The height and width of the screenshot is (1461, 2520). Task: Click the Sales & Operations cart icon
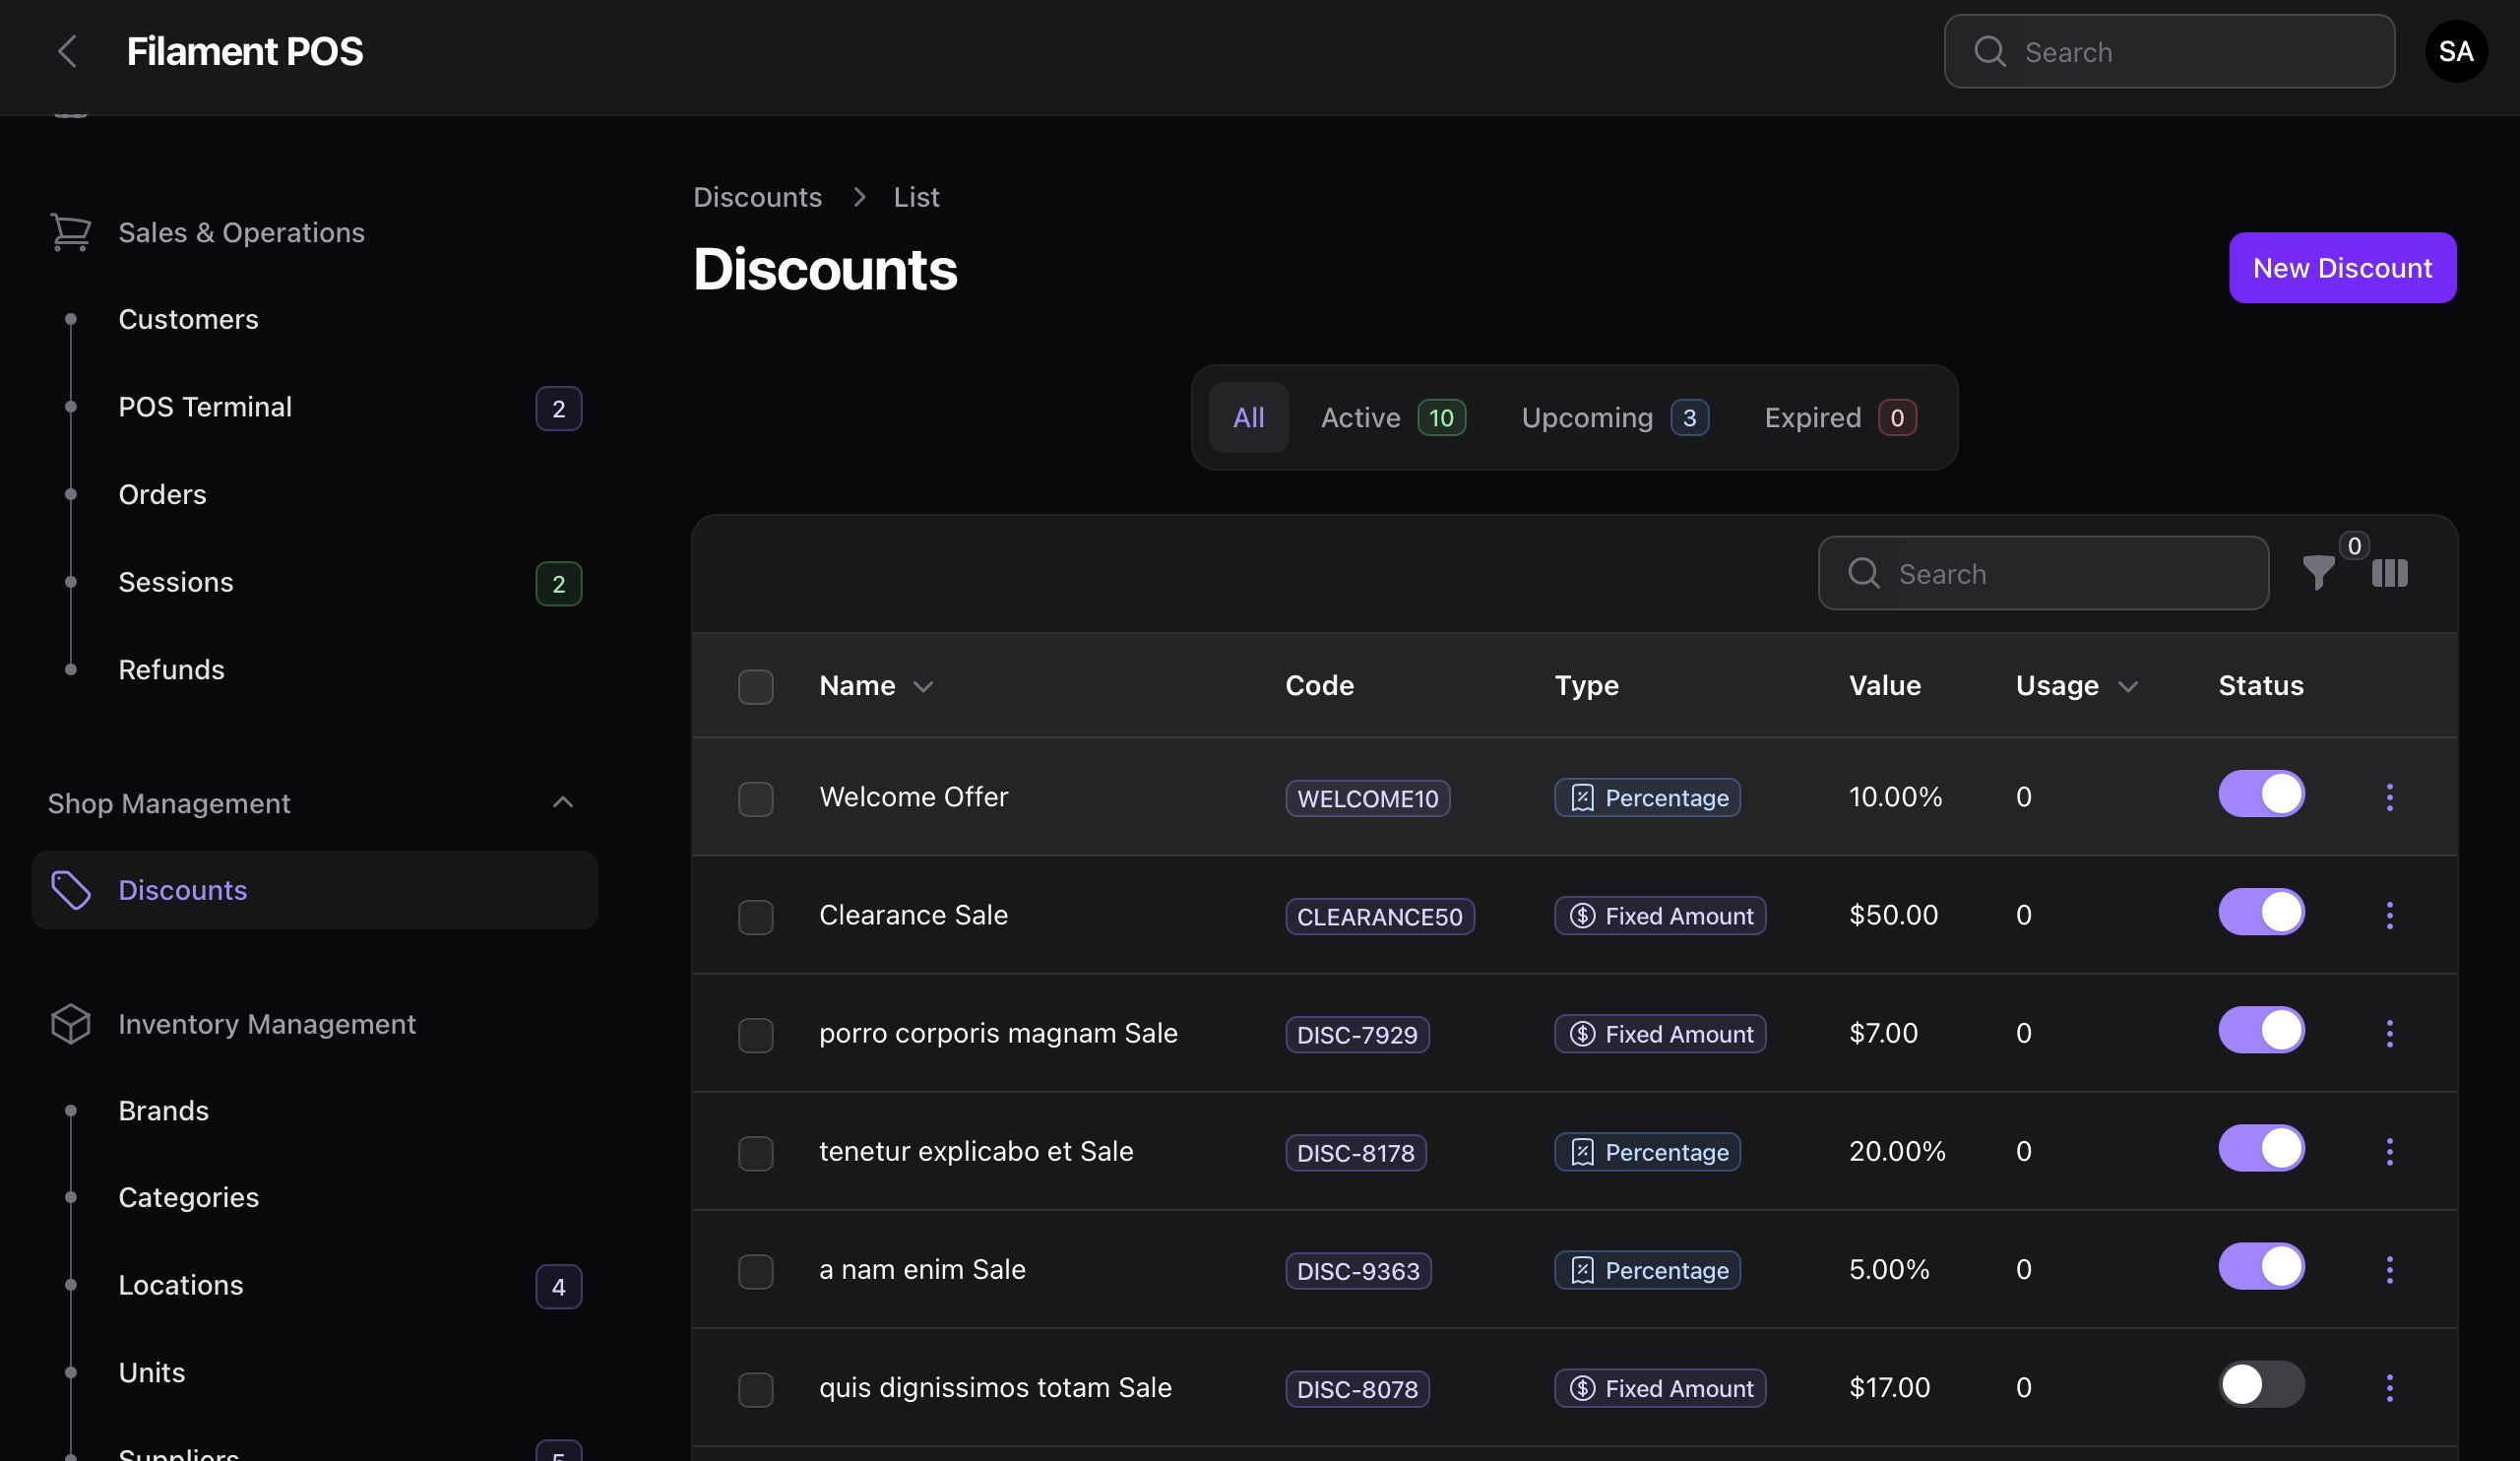tap(71, 233)
